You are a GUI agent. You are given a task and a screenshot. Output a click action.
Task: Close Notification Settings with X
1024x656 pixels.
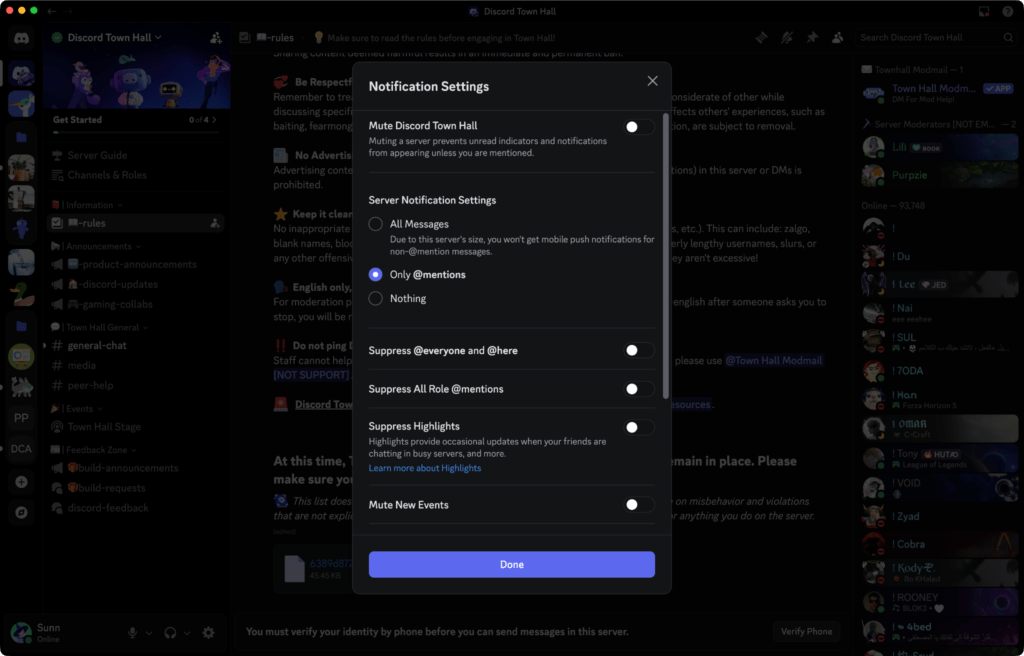(x=652, y=81)
